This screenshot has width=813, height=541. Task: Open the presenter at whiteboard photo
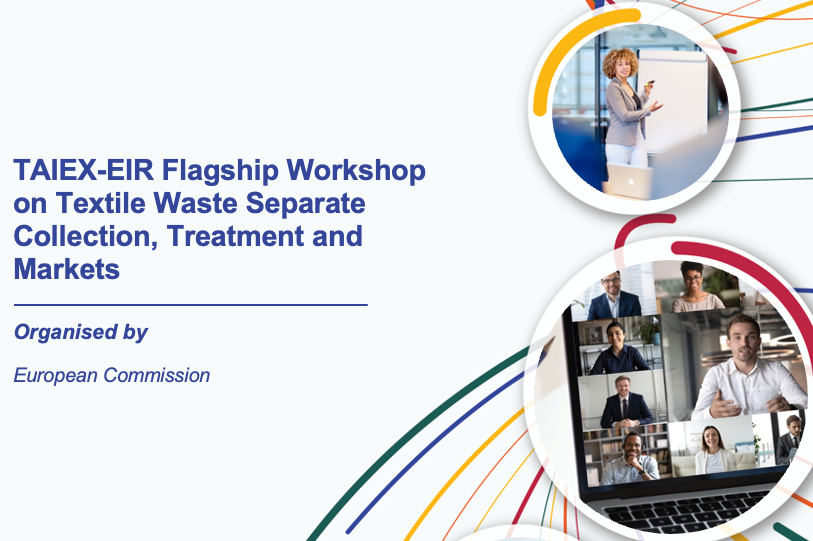click(x=640, y=112)
